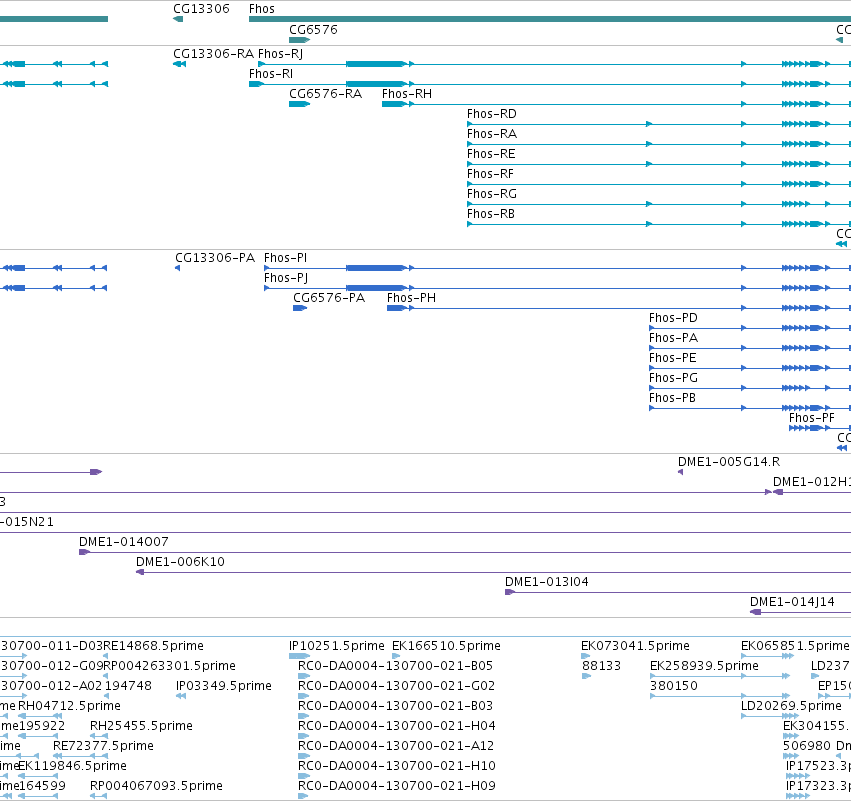This screenshot has height=801, width=851.
Task: Click the large exon of Fhos-RJ
Action: [377, 64]
